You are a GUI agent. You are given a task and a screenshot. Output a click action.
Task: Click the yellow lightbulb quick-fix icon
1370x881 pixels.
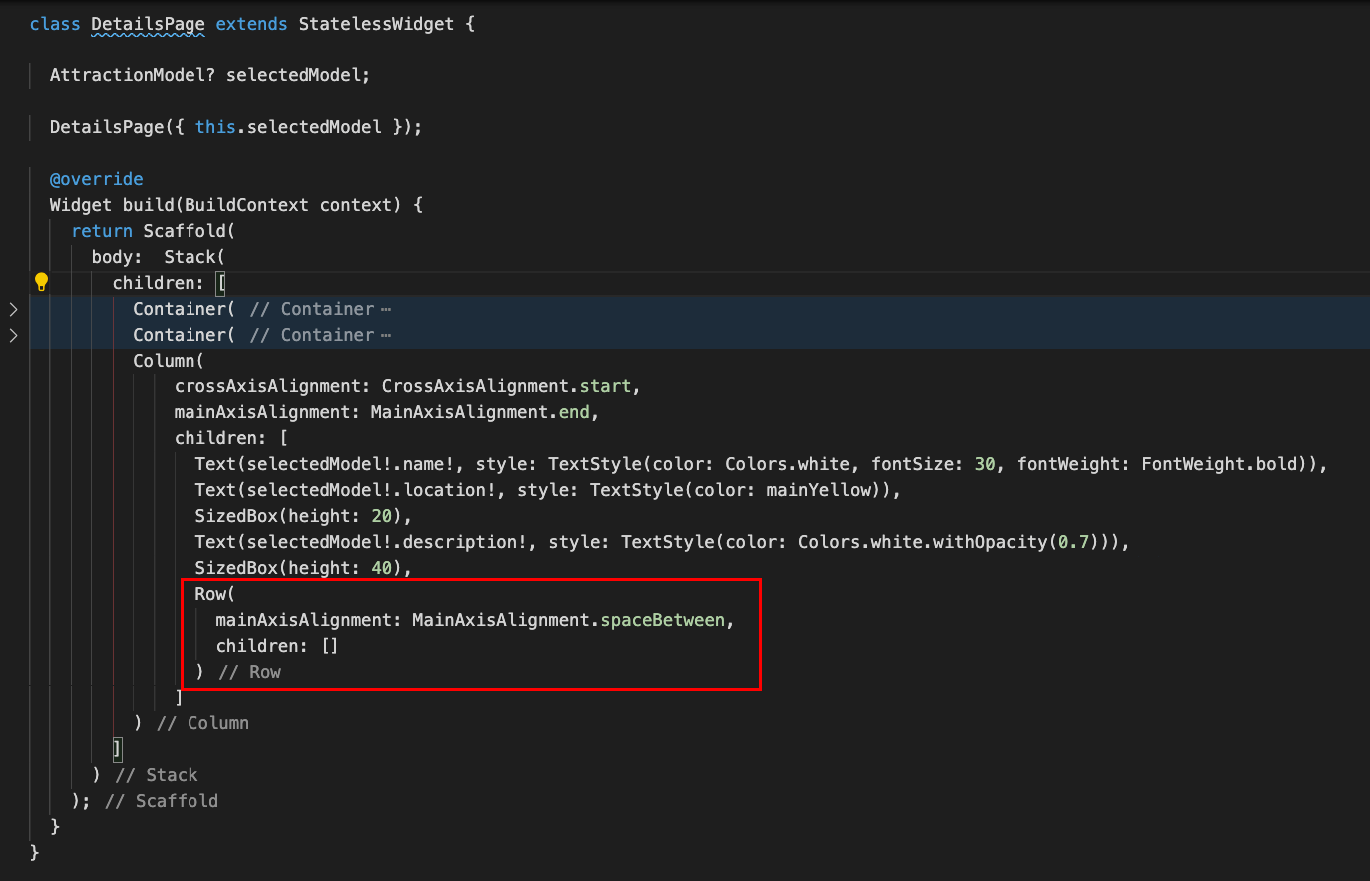(42, 282)
